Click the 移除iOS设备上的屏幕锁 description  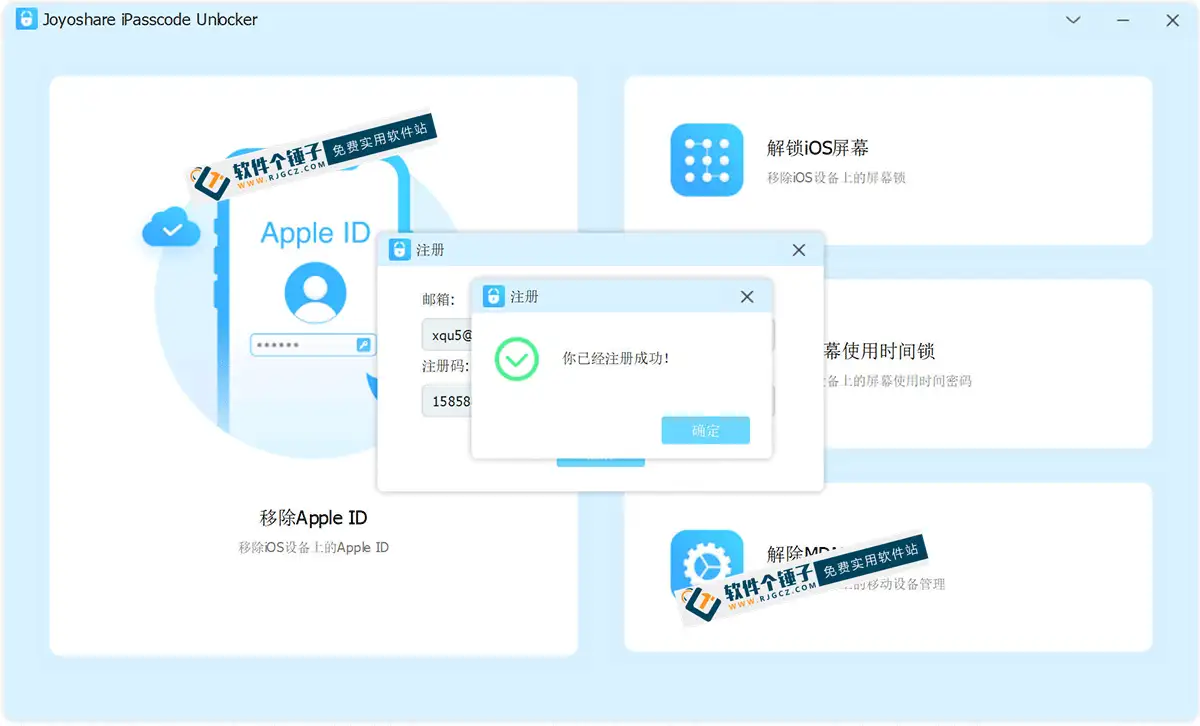tap(836, 178)
